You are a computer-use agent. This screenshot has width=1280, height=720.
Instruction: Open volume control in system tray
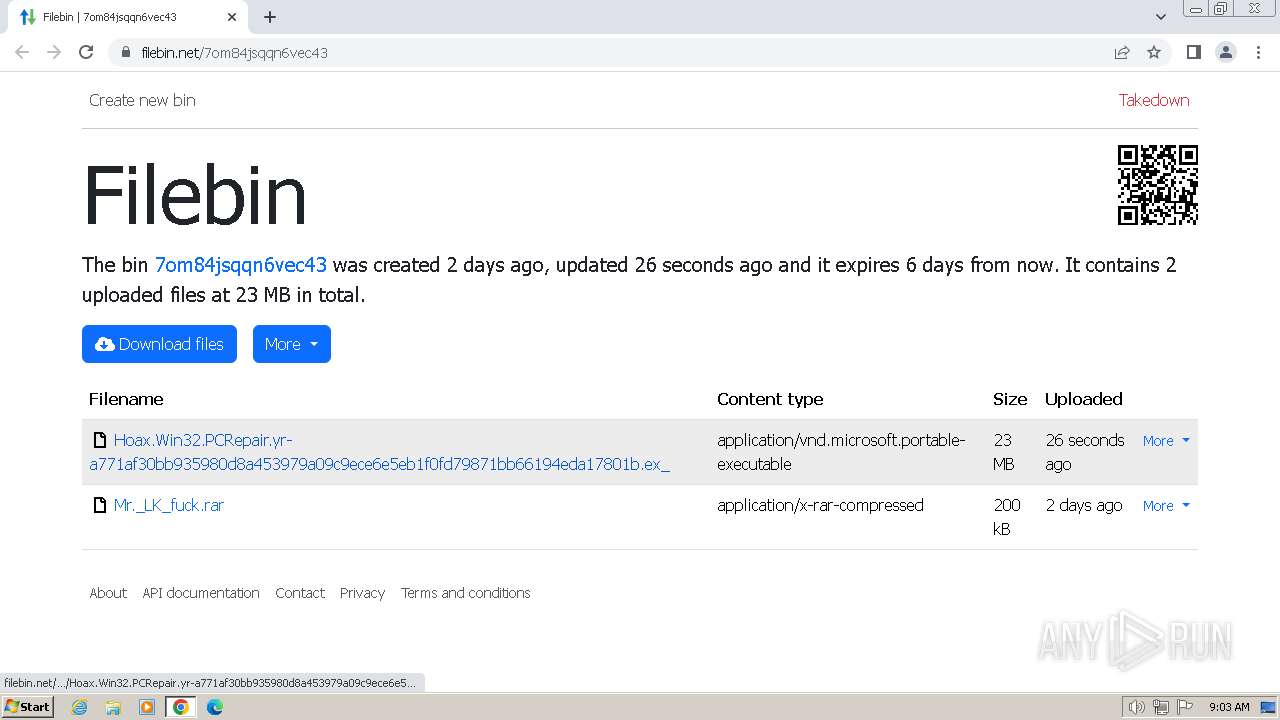pos(1136,707)
